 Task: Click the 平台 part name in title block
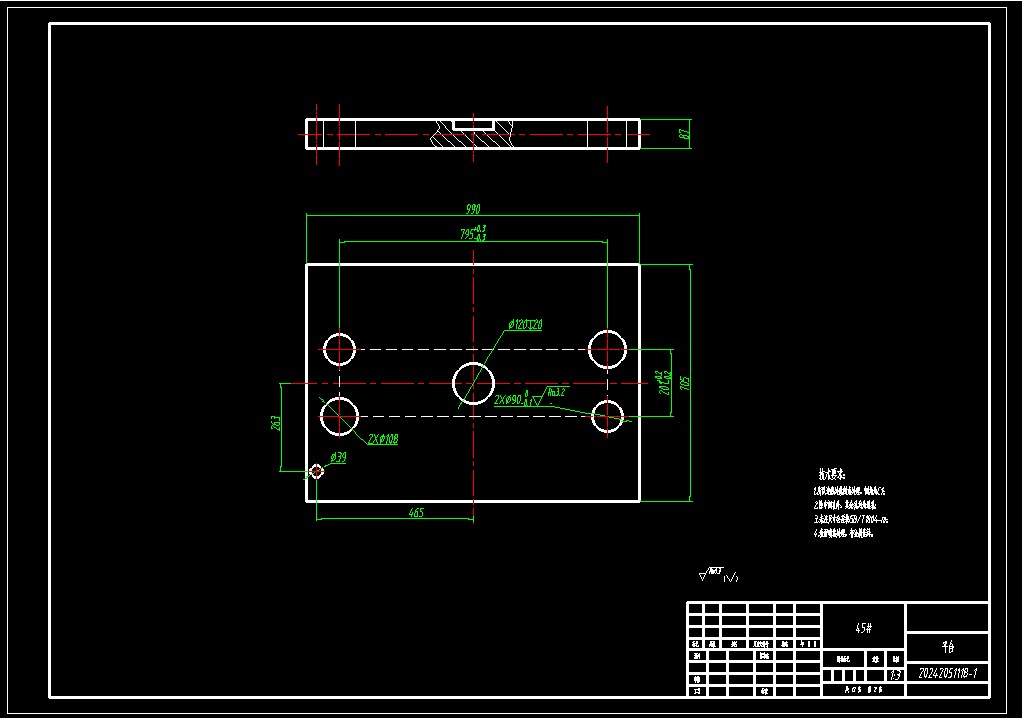pos(948,647)
